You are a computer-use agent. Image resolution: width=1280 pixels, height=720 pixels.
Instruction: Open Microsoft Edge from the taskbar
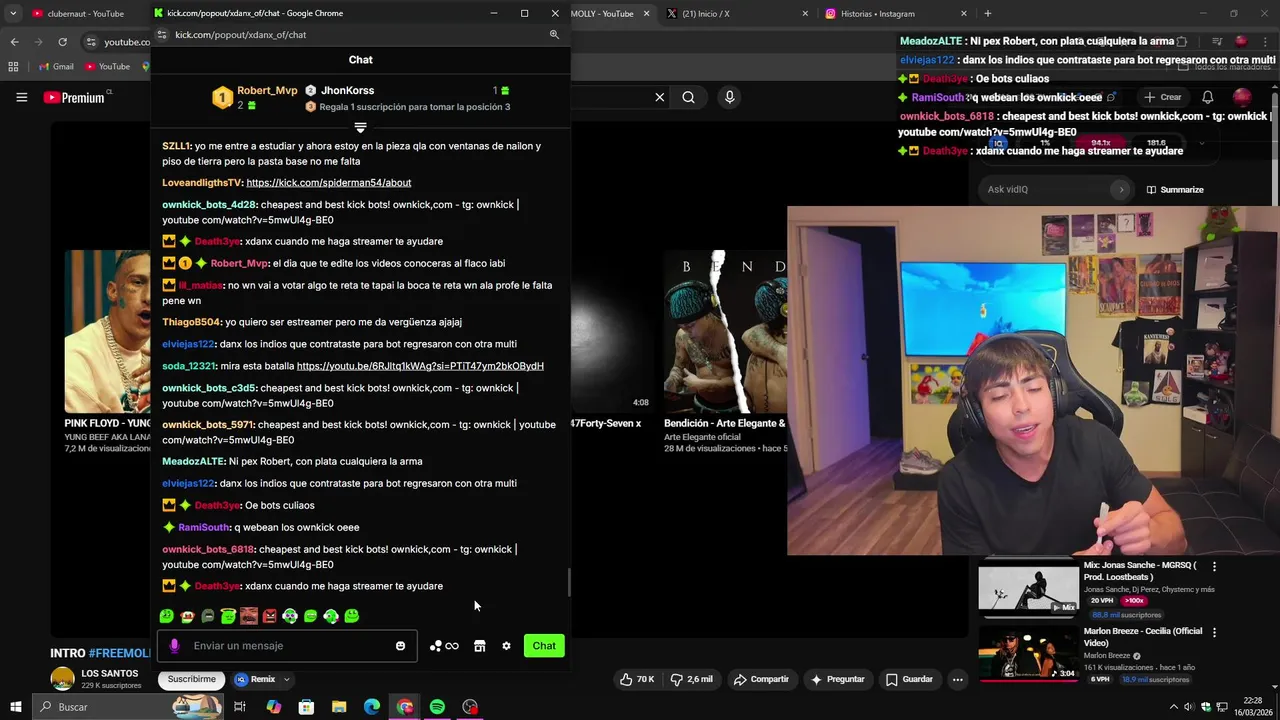[371, 707]
